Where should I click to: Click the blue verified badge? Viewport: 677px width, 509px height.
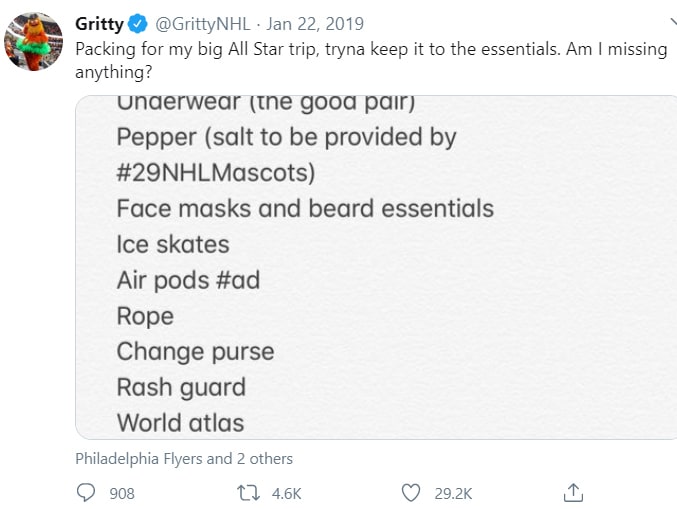click(138, 24)
